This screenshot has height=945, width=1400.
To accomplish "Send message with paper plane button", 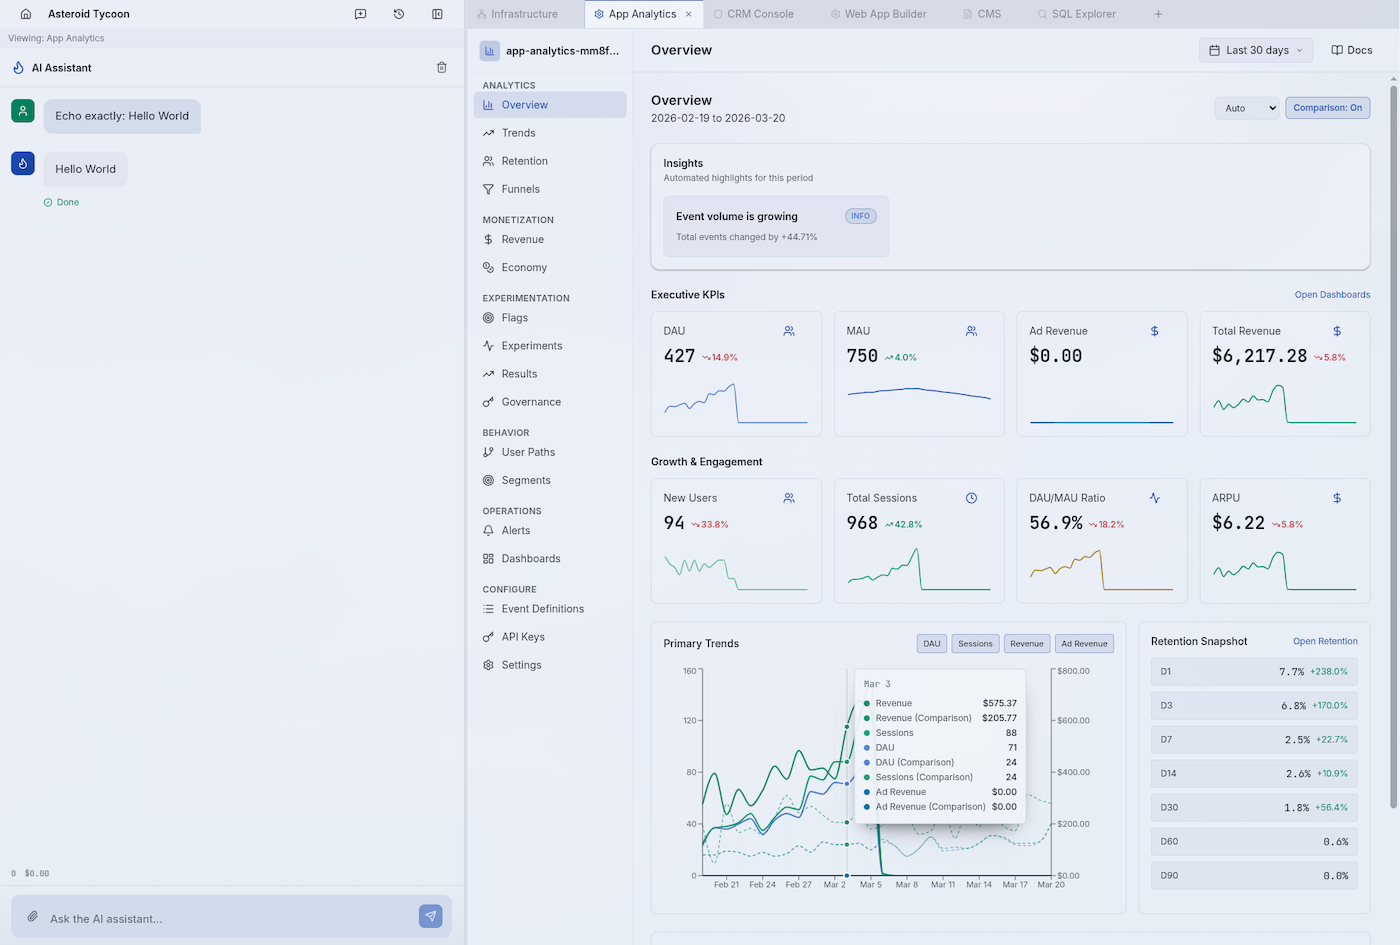I will click(x=430, y=916).
